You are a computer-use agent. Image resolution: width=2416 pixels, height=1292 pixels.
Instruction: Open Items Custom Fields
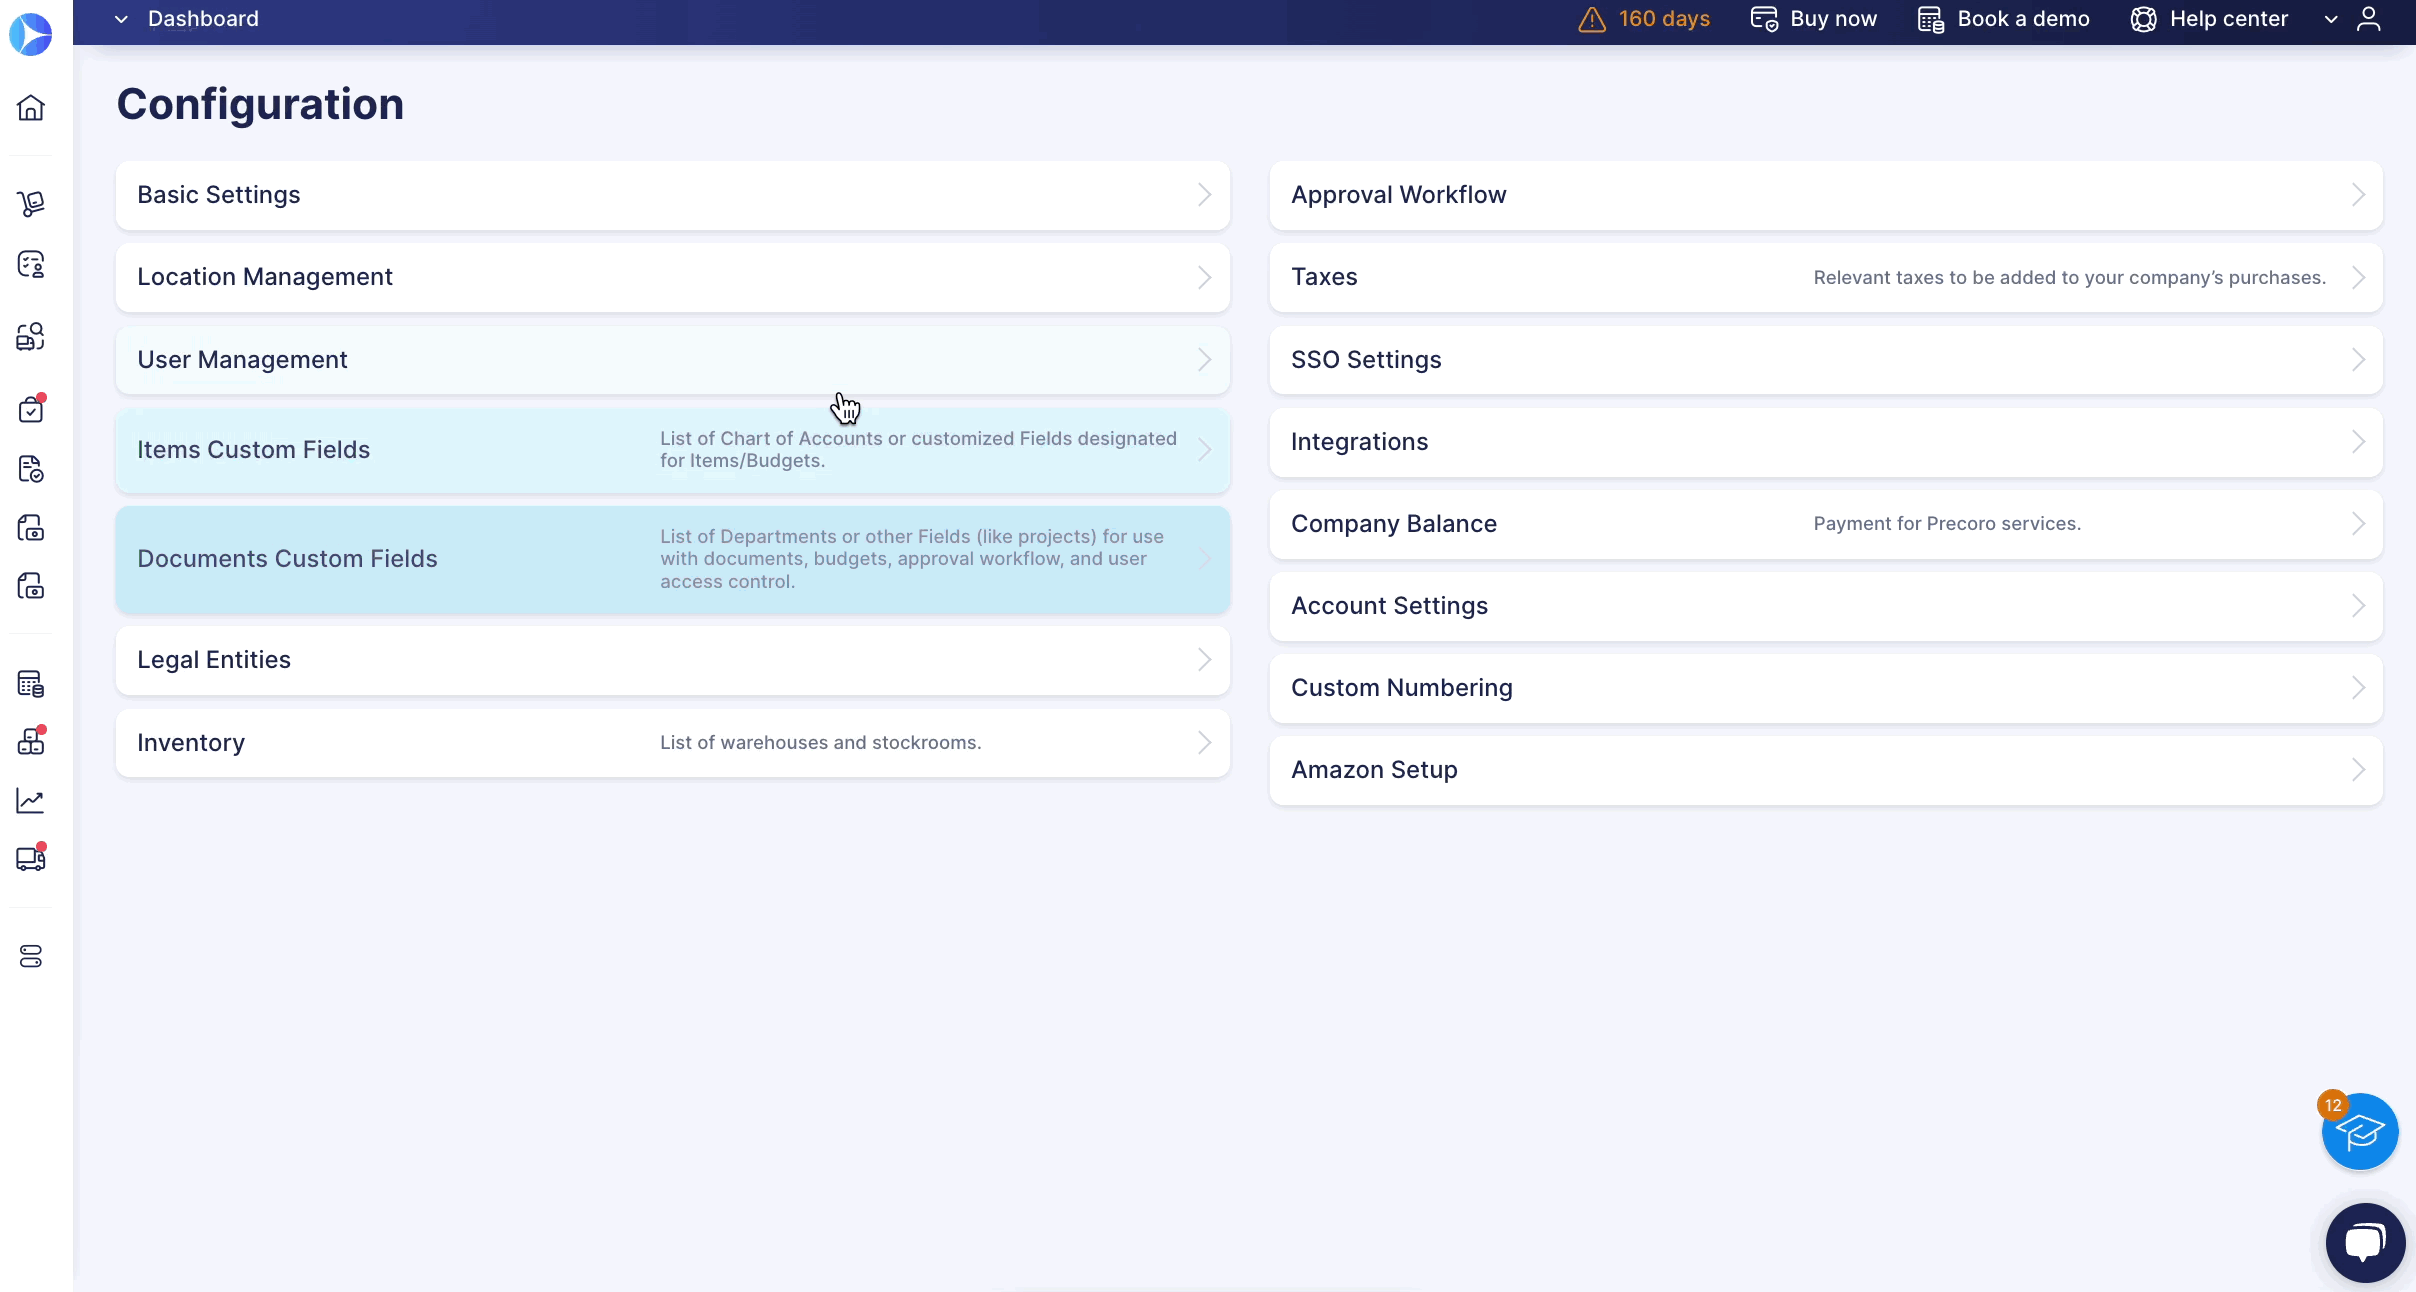point(672,450)
